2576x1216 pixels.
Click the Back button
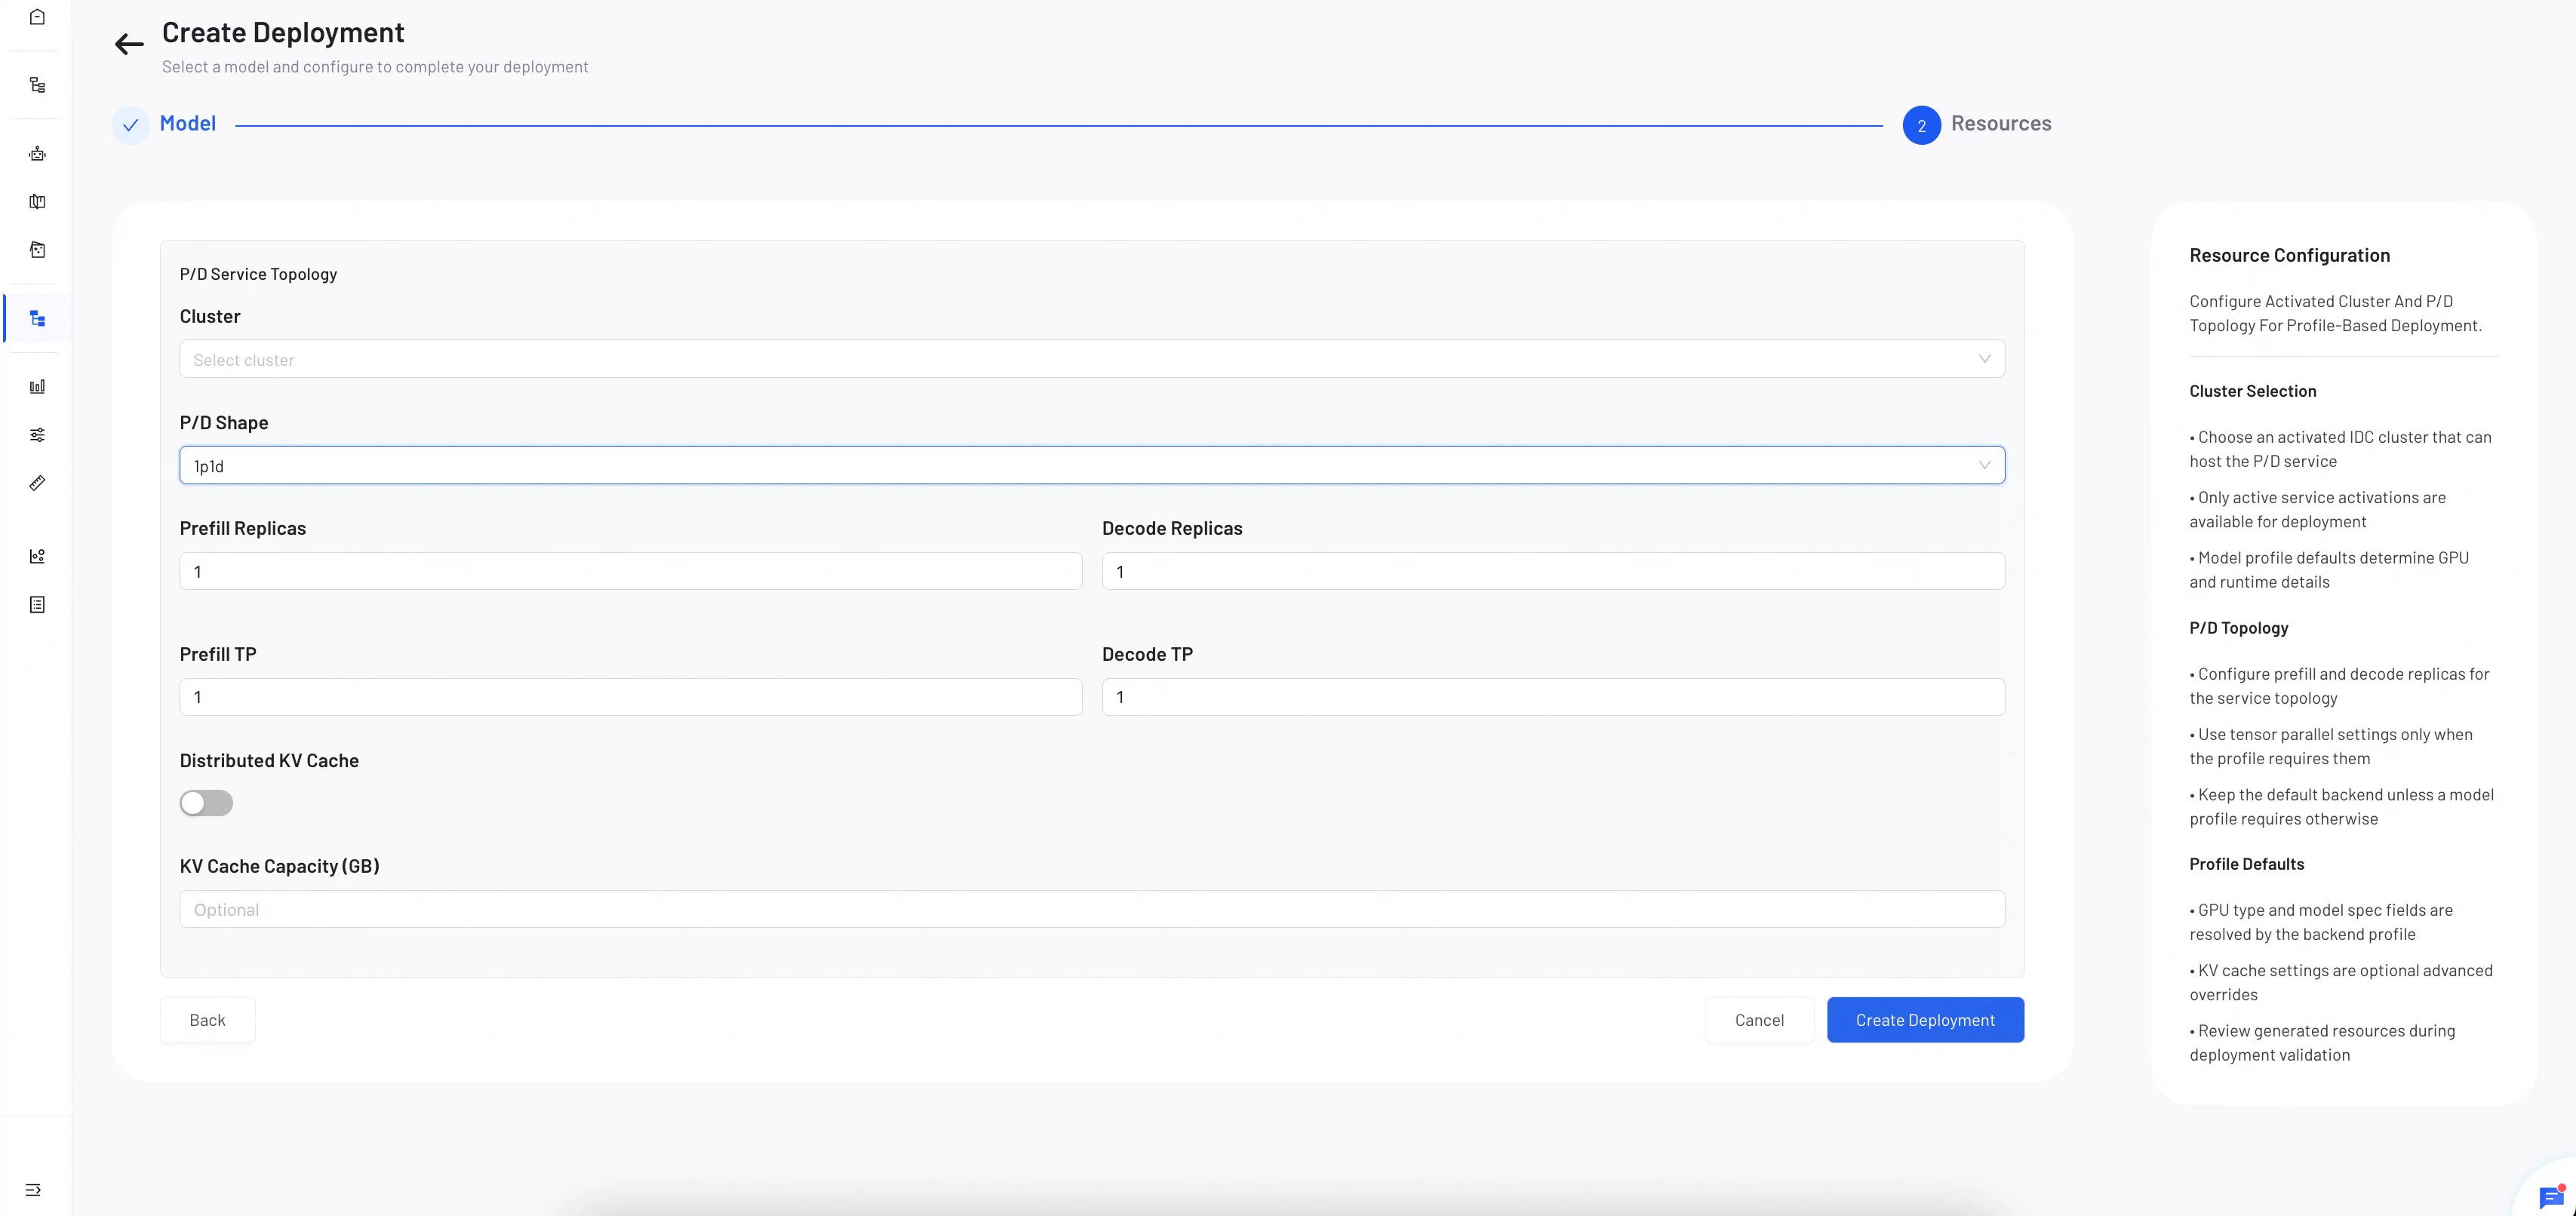point(207,1020)
